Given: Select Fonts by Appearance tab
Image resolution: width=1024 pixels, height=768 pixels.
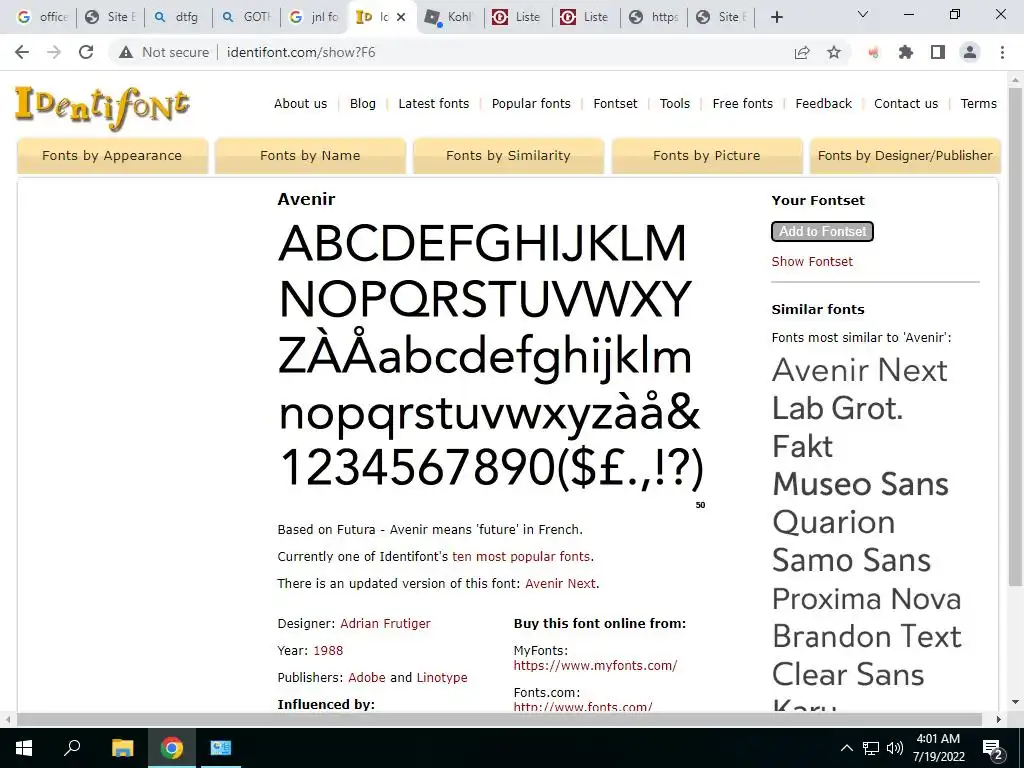Looking at the screenshot, I should pos(112,155).
